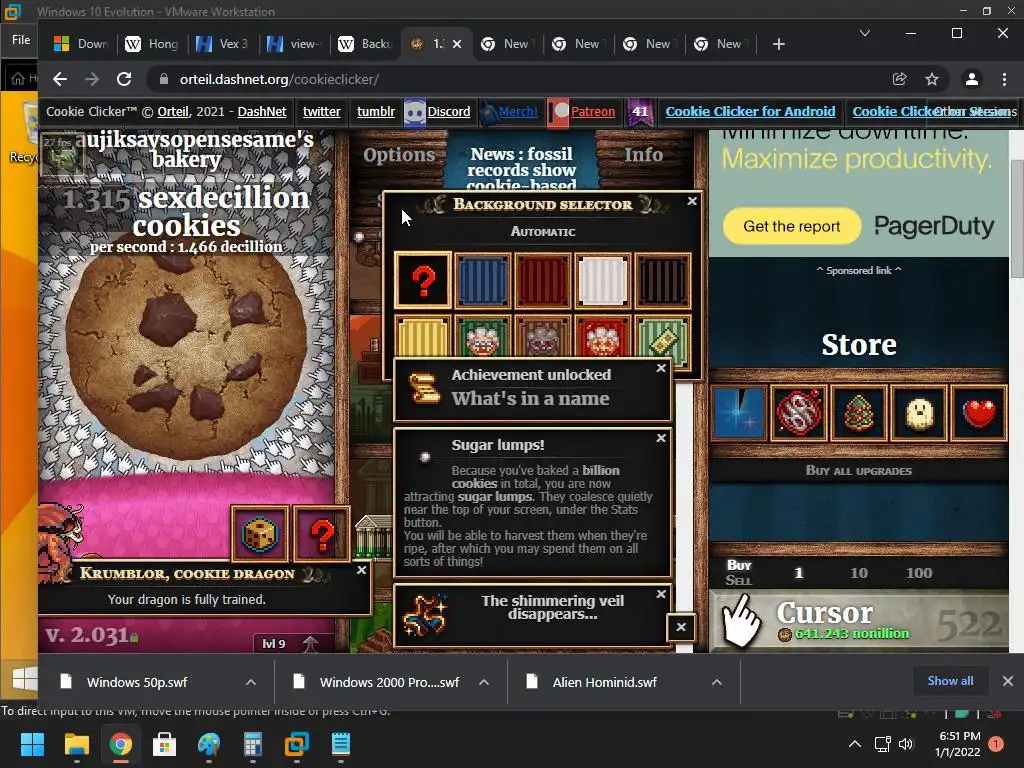Buy the red heart cookie upgrade
Image resolution: width=1024 pixels, height=768 pixels.
[x=979, y=413]
